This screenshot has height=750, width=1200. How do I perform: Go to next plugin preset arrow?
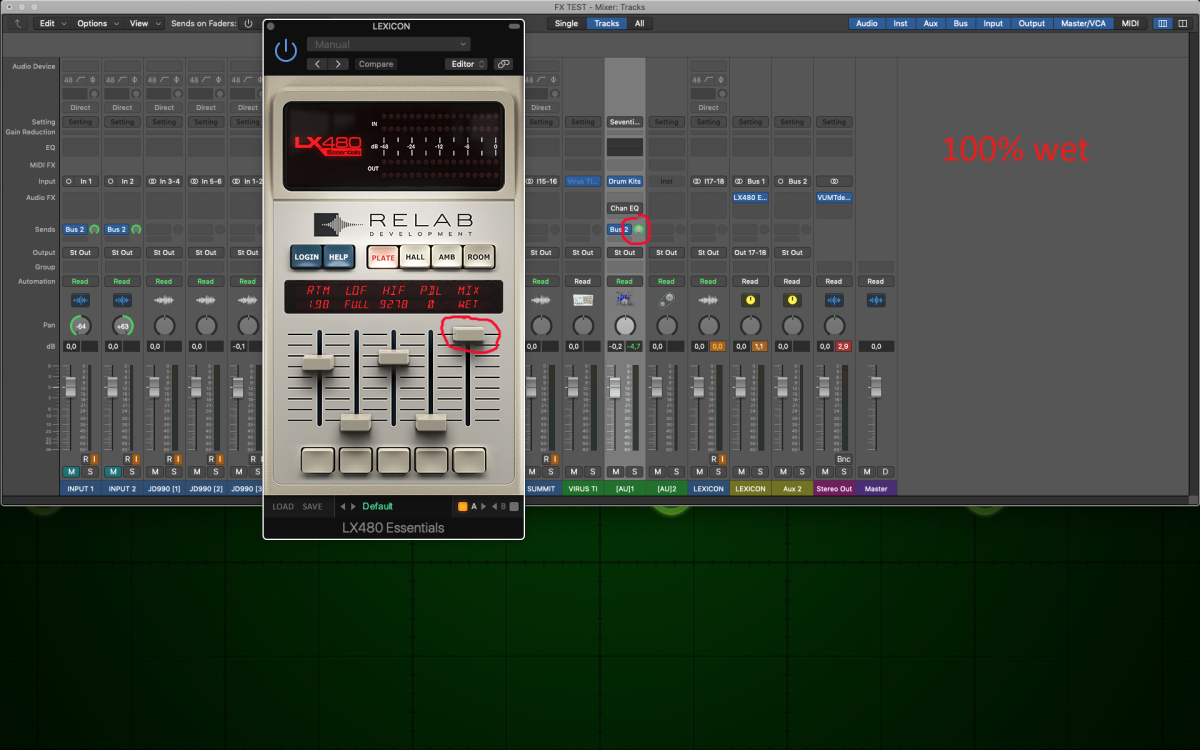(x=338, y=64)
